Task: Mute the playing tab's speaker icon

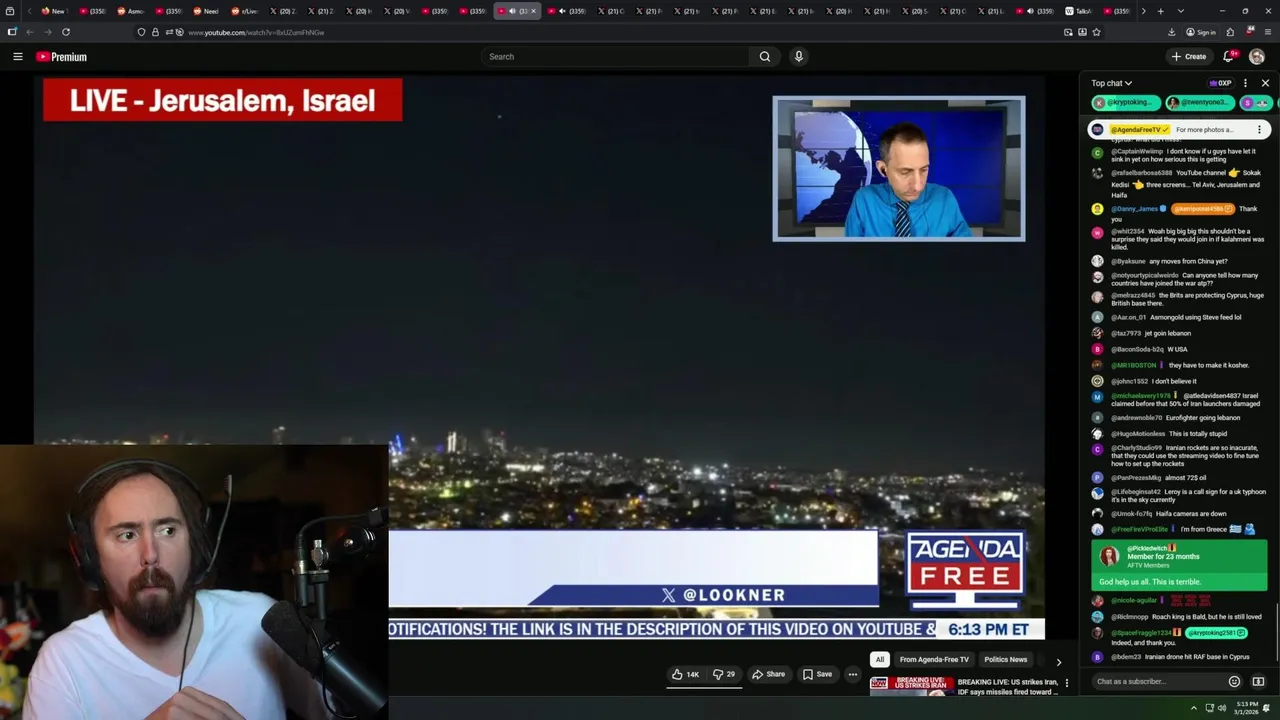Action: point(512,11)
